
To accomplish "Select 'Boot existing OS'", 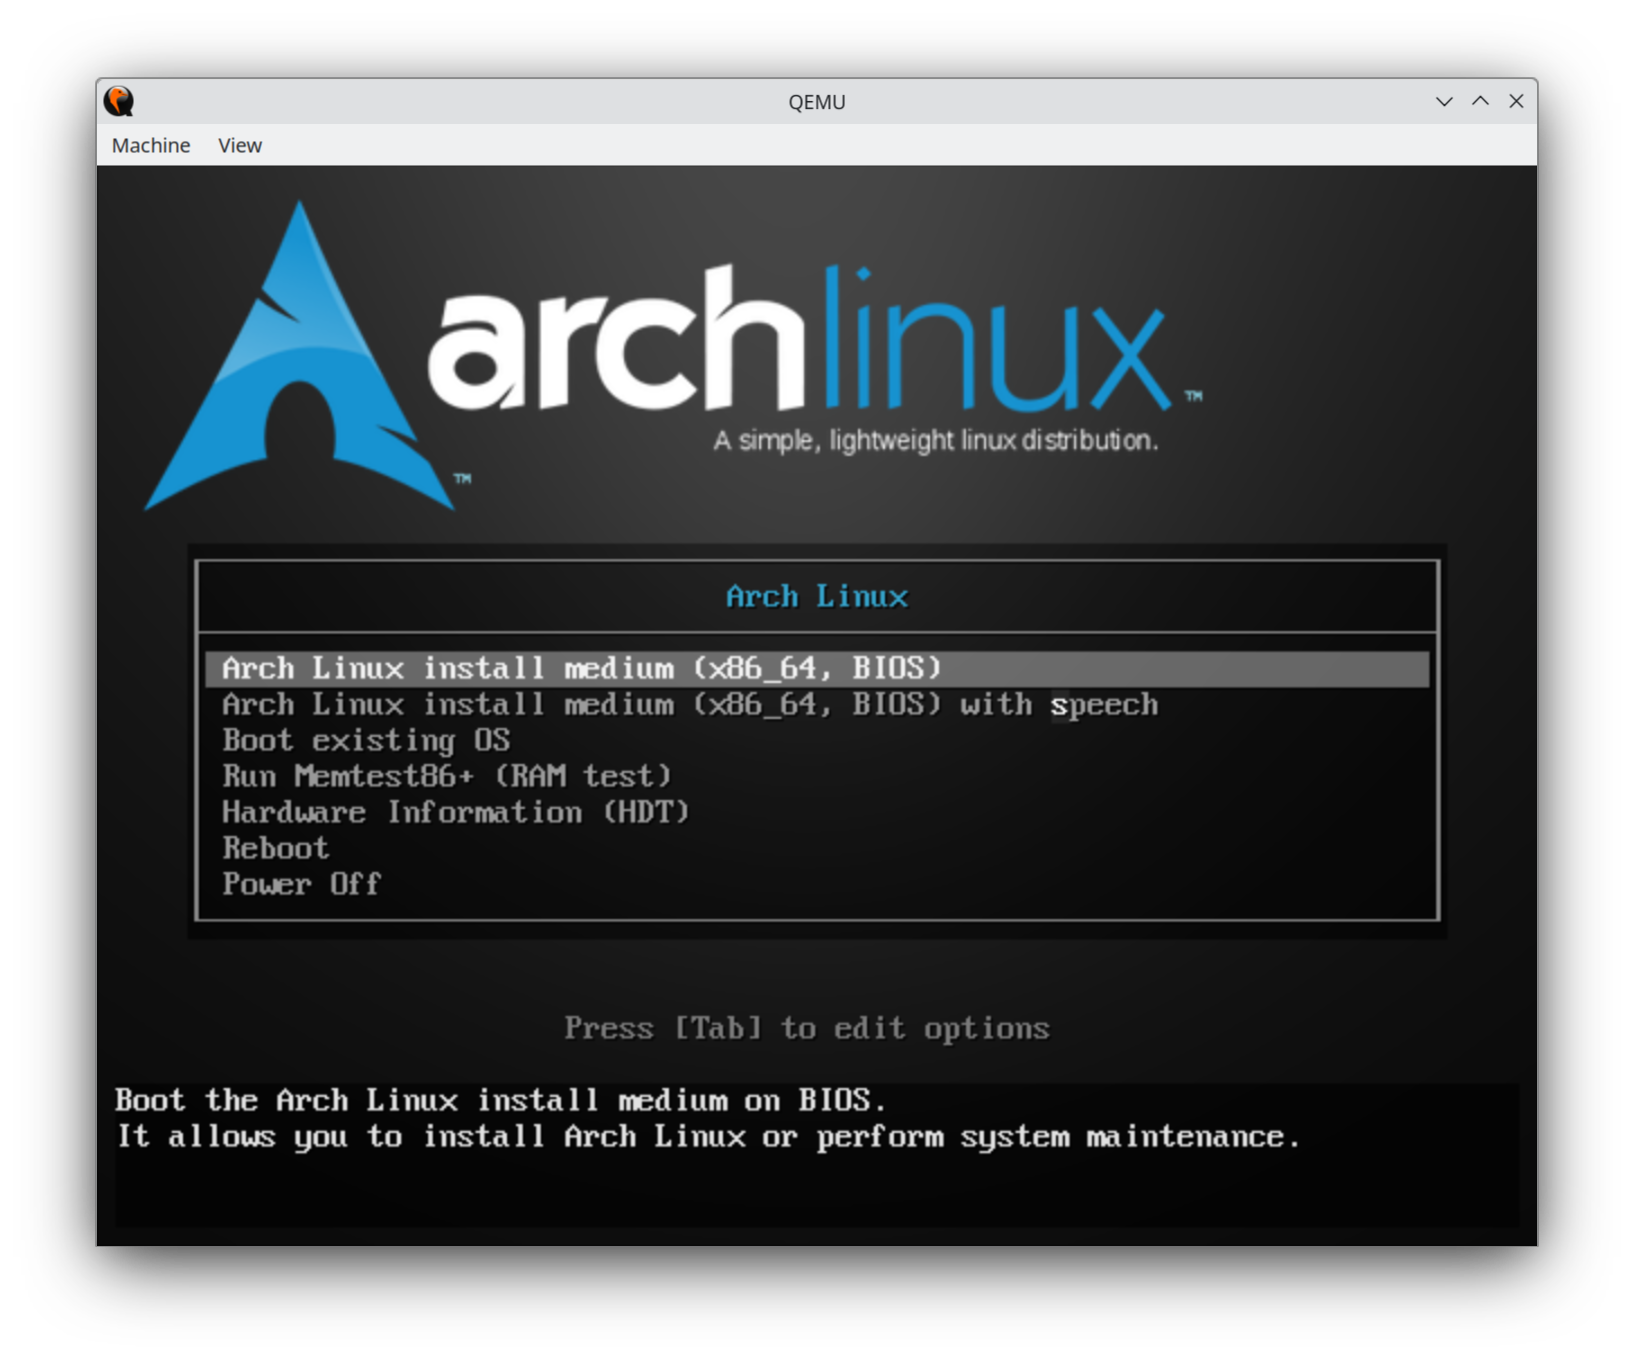I will click(367, 740).
